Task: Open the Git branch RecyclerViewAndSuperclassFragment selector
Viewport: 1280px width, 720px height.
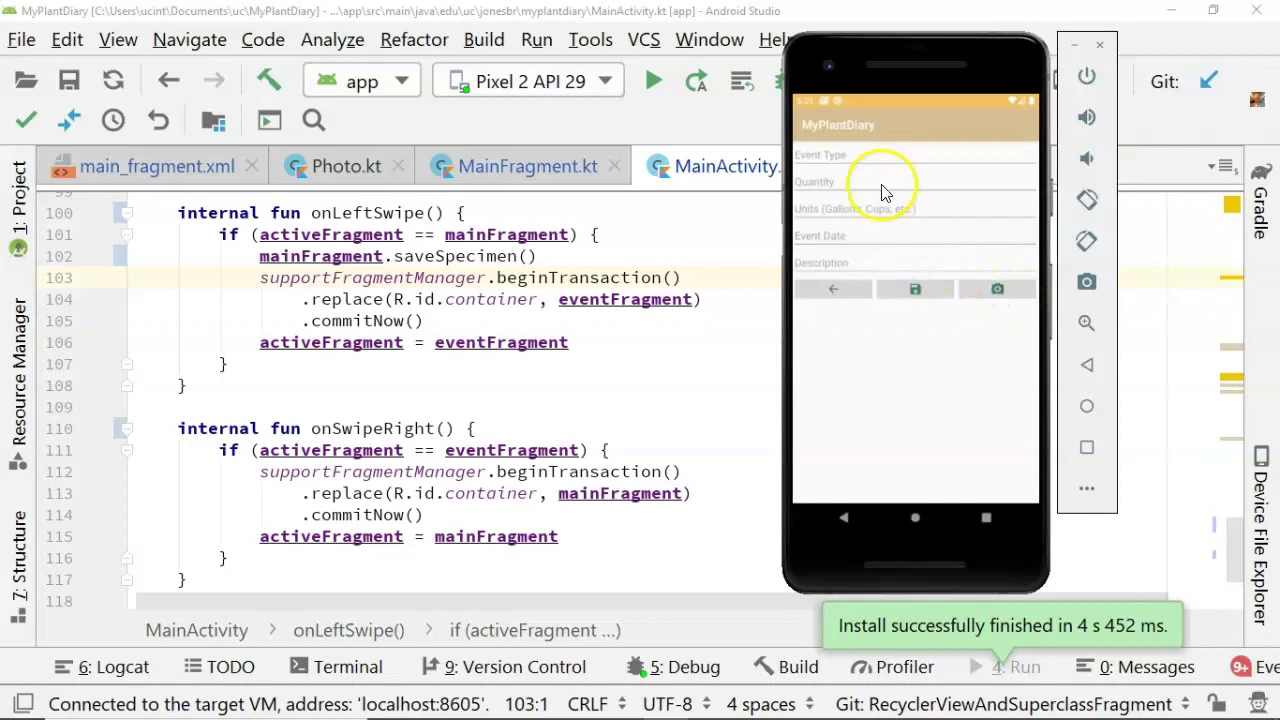Action: point(1015,704)
